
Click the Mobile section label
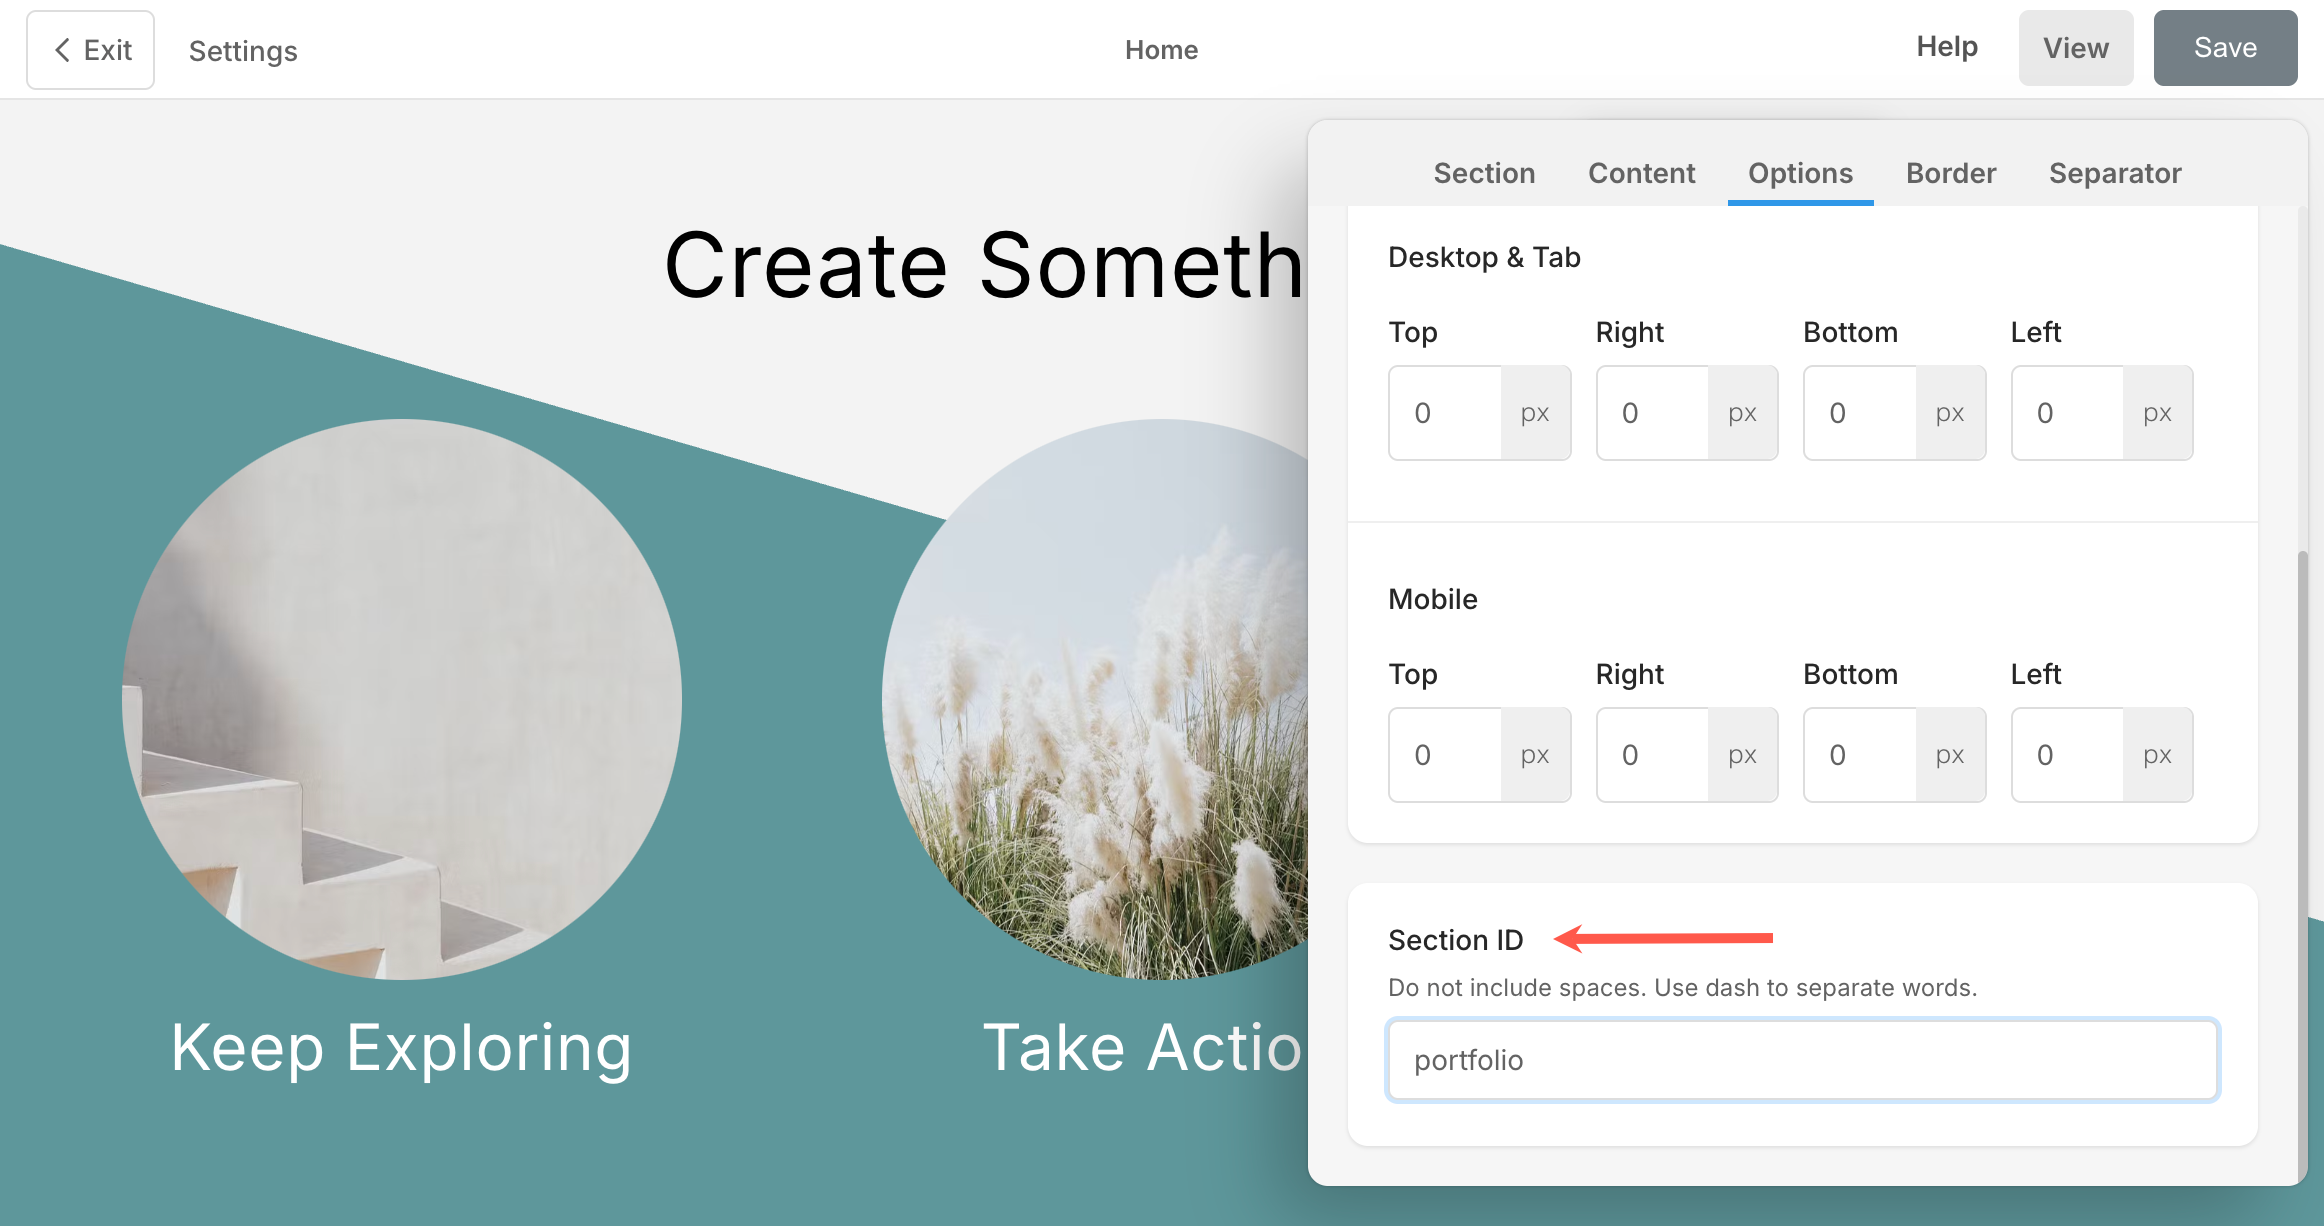[x=1432, y=599]
